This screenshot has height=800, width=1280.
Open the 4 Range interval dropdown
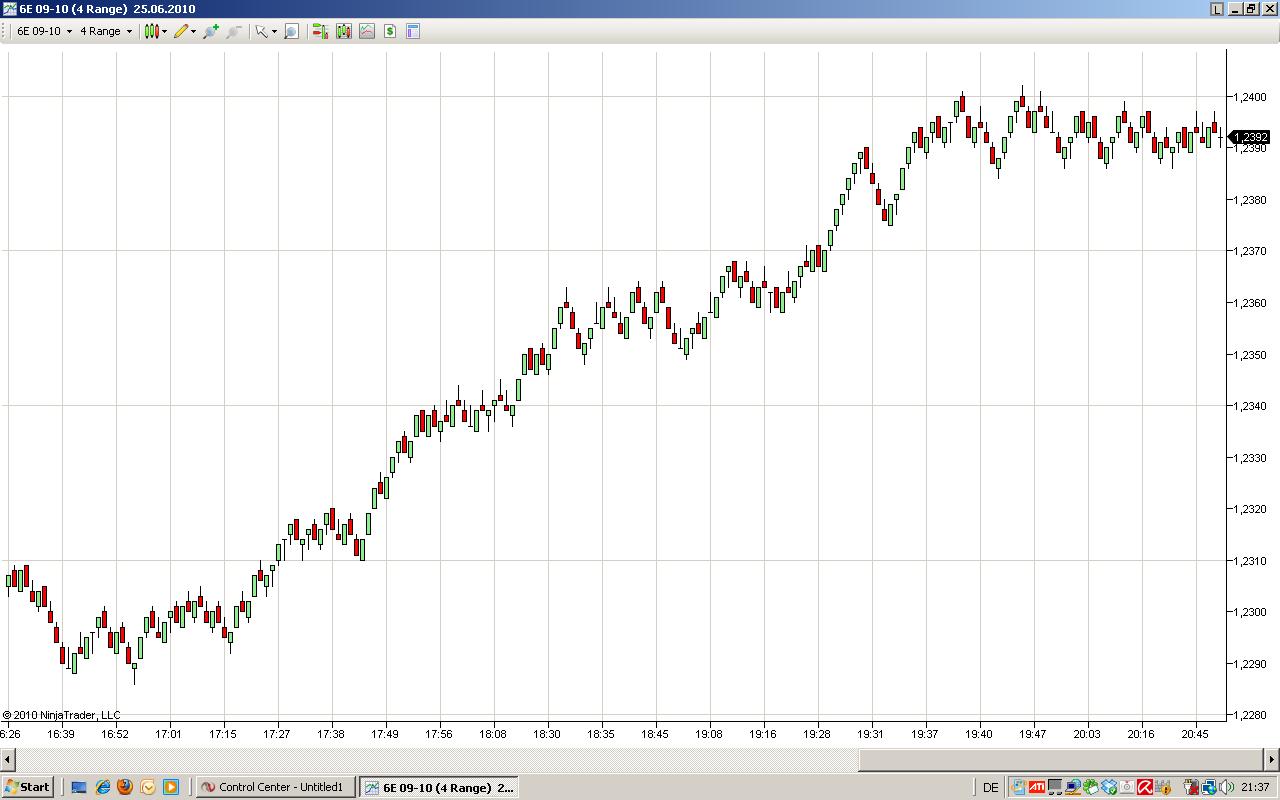tap(105, 31)
